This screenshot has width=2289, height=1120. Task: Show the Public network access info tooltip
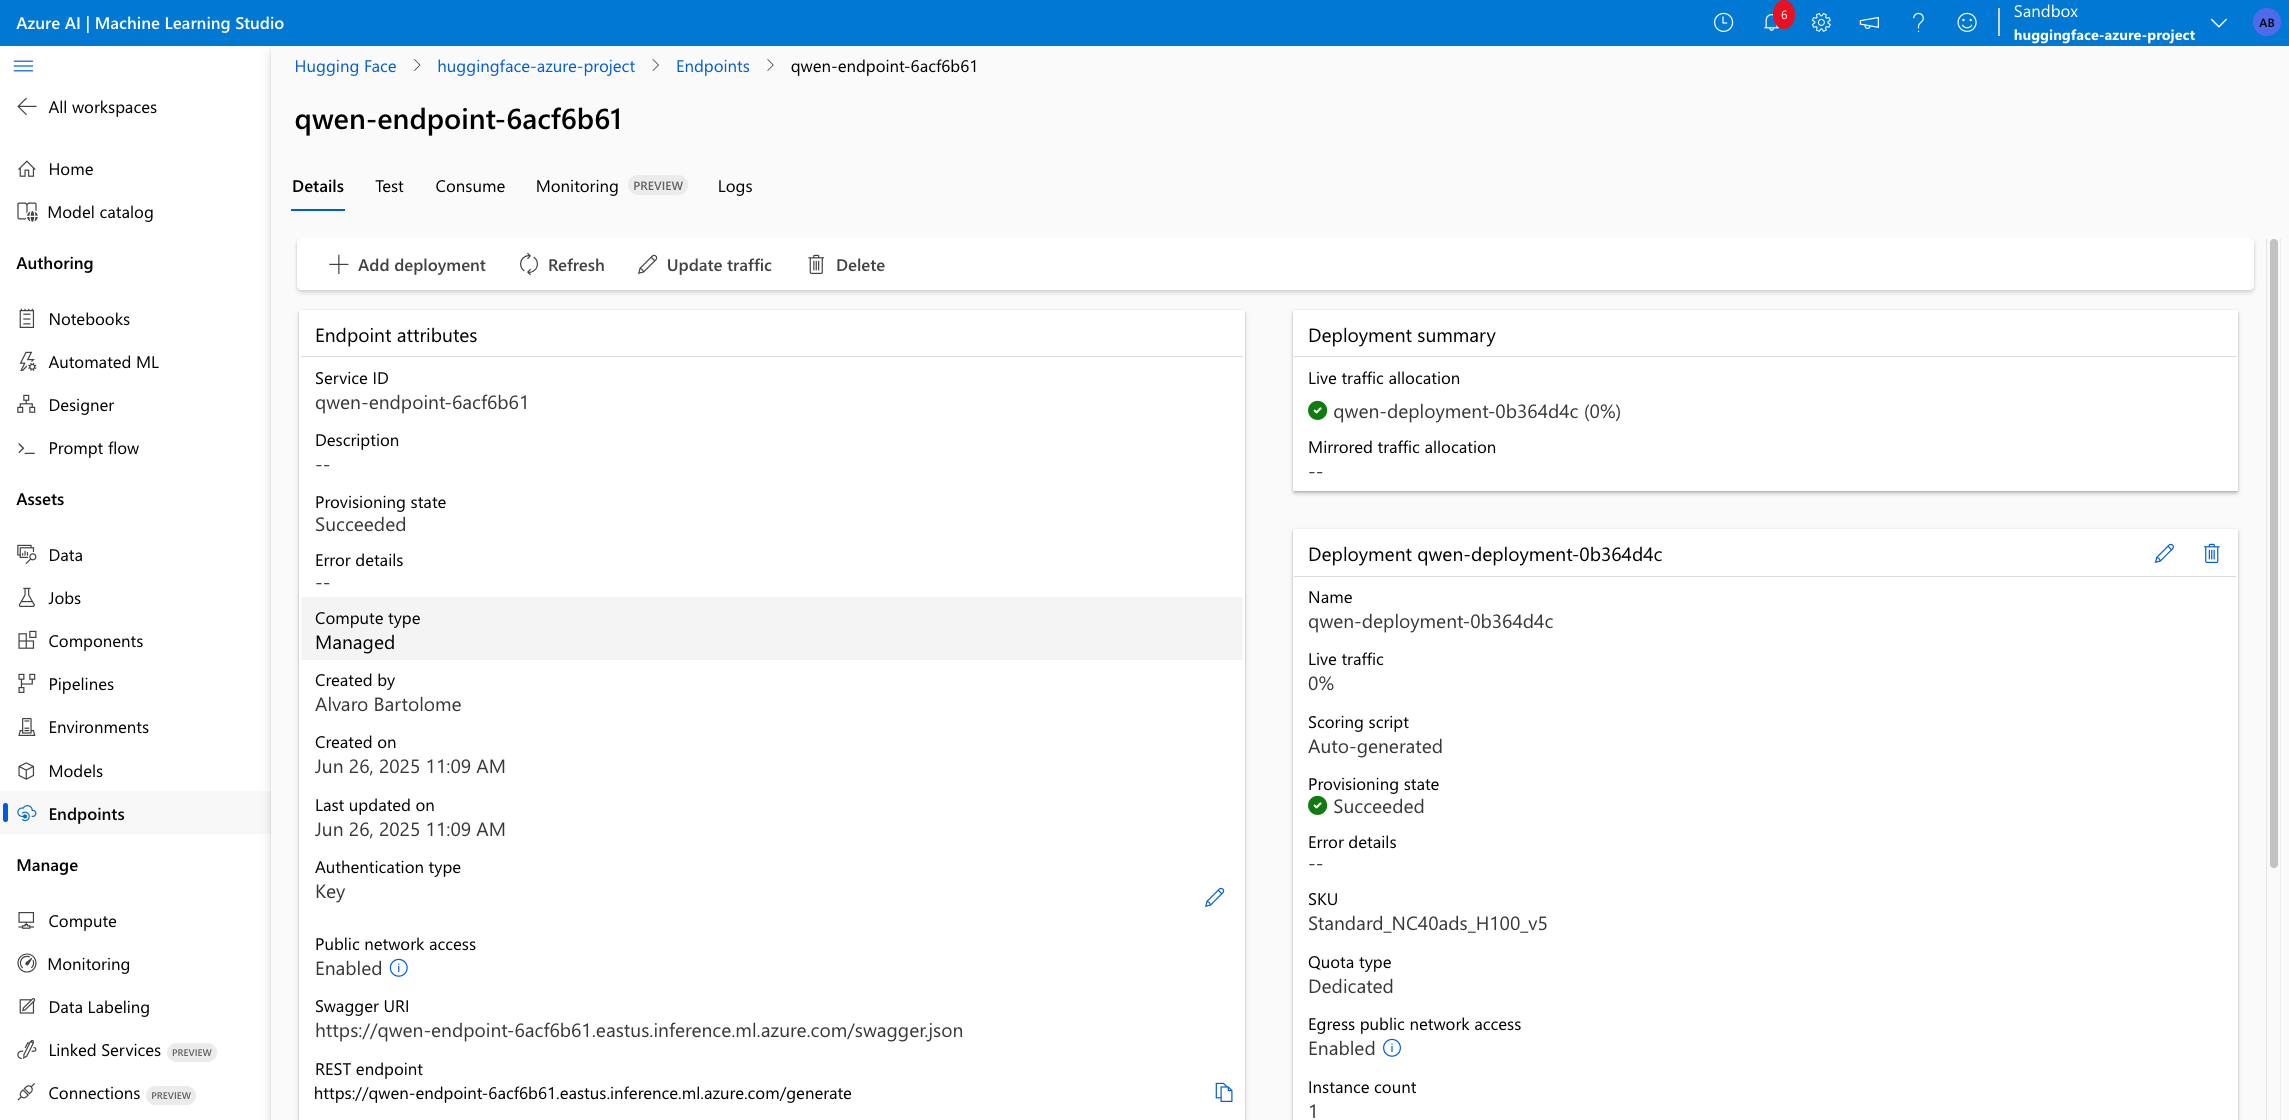point(398,968)
